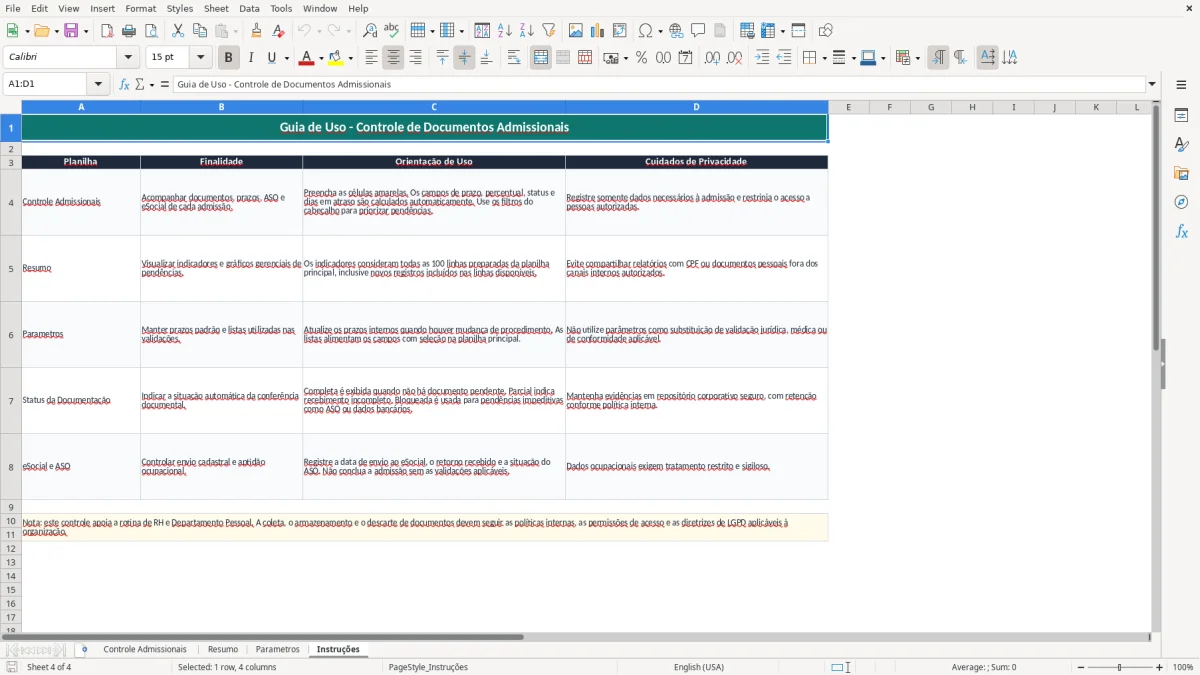Image resolution: width=1200 pixels, height=675 pixels.
Task: Open the Underline style dropdown arrow
Action: click(x=285, y=58)
